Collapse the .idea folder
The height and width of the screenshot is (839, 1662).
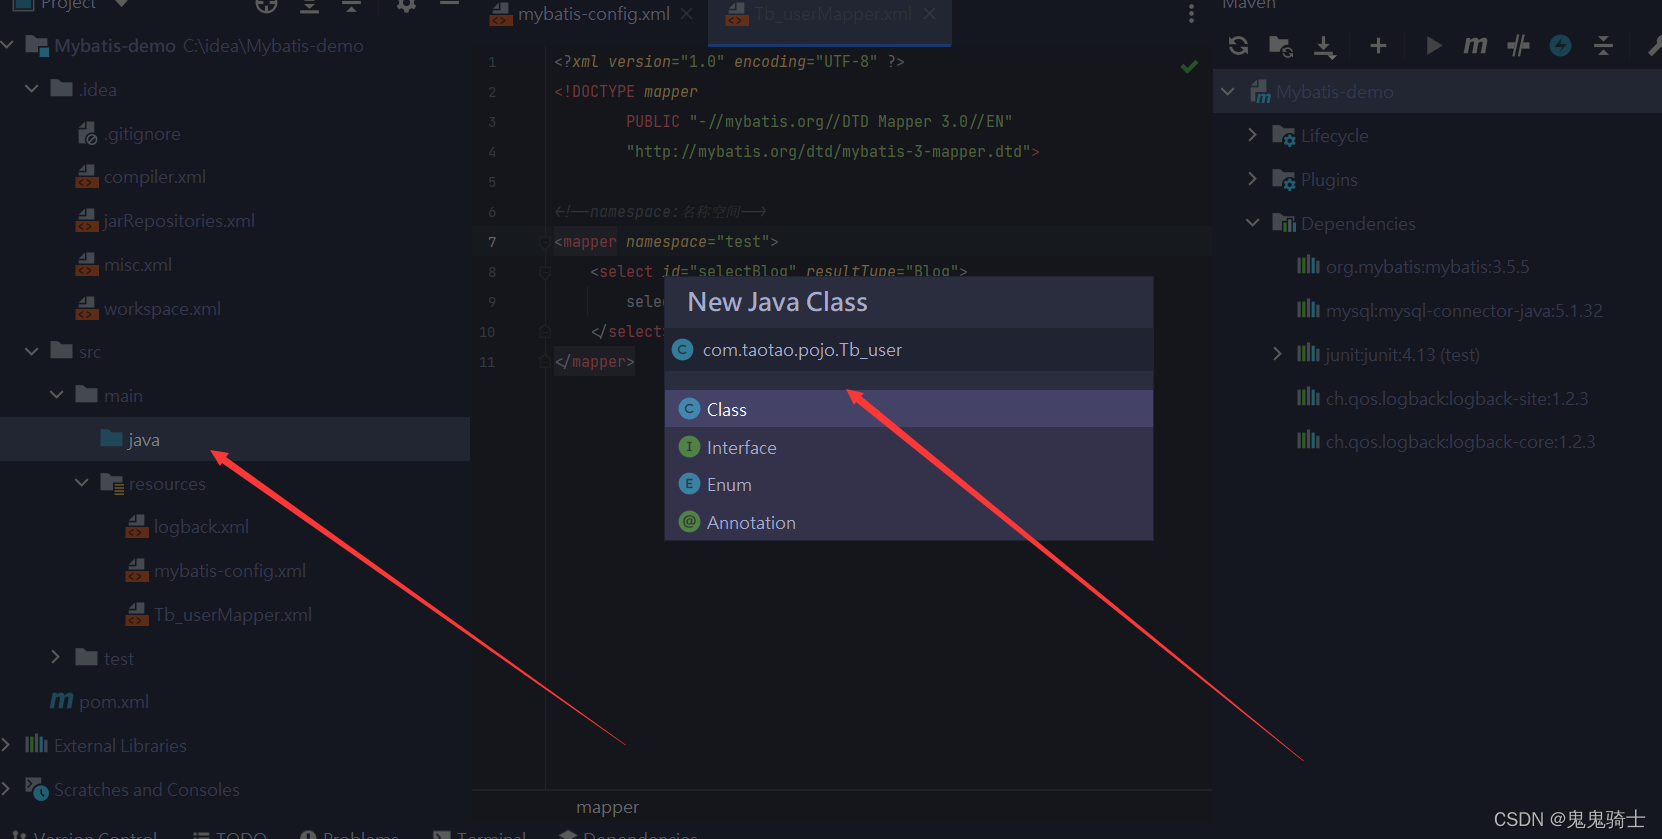(32, 89)
